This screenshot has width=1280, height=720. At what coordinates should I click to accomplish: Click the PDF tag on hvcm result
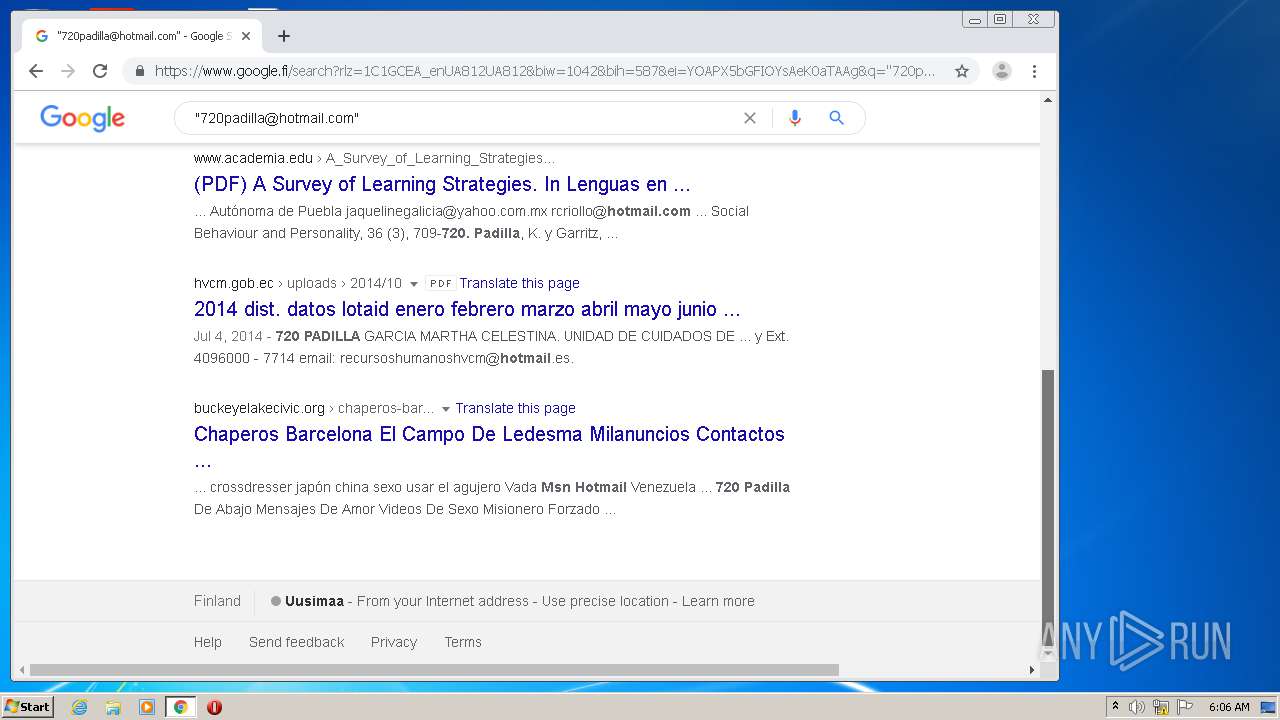coord(440,284)
